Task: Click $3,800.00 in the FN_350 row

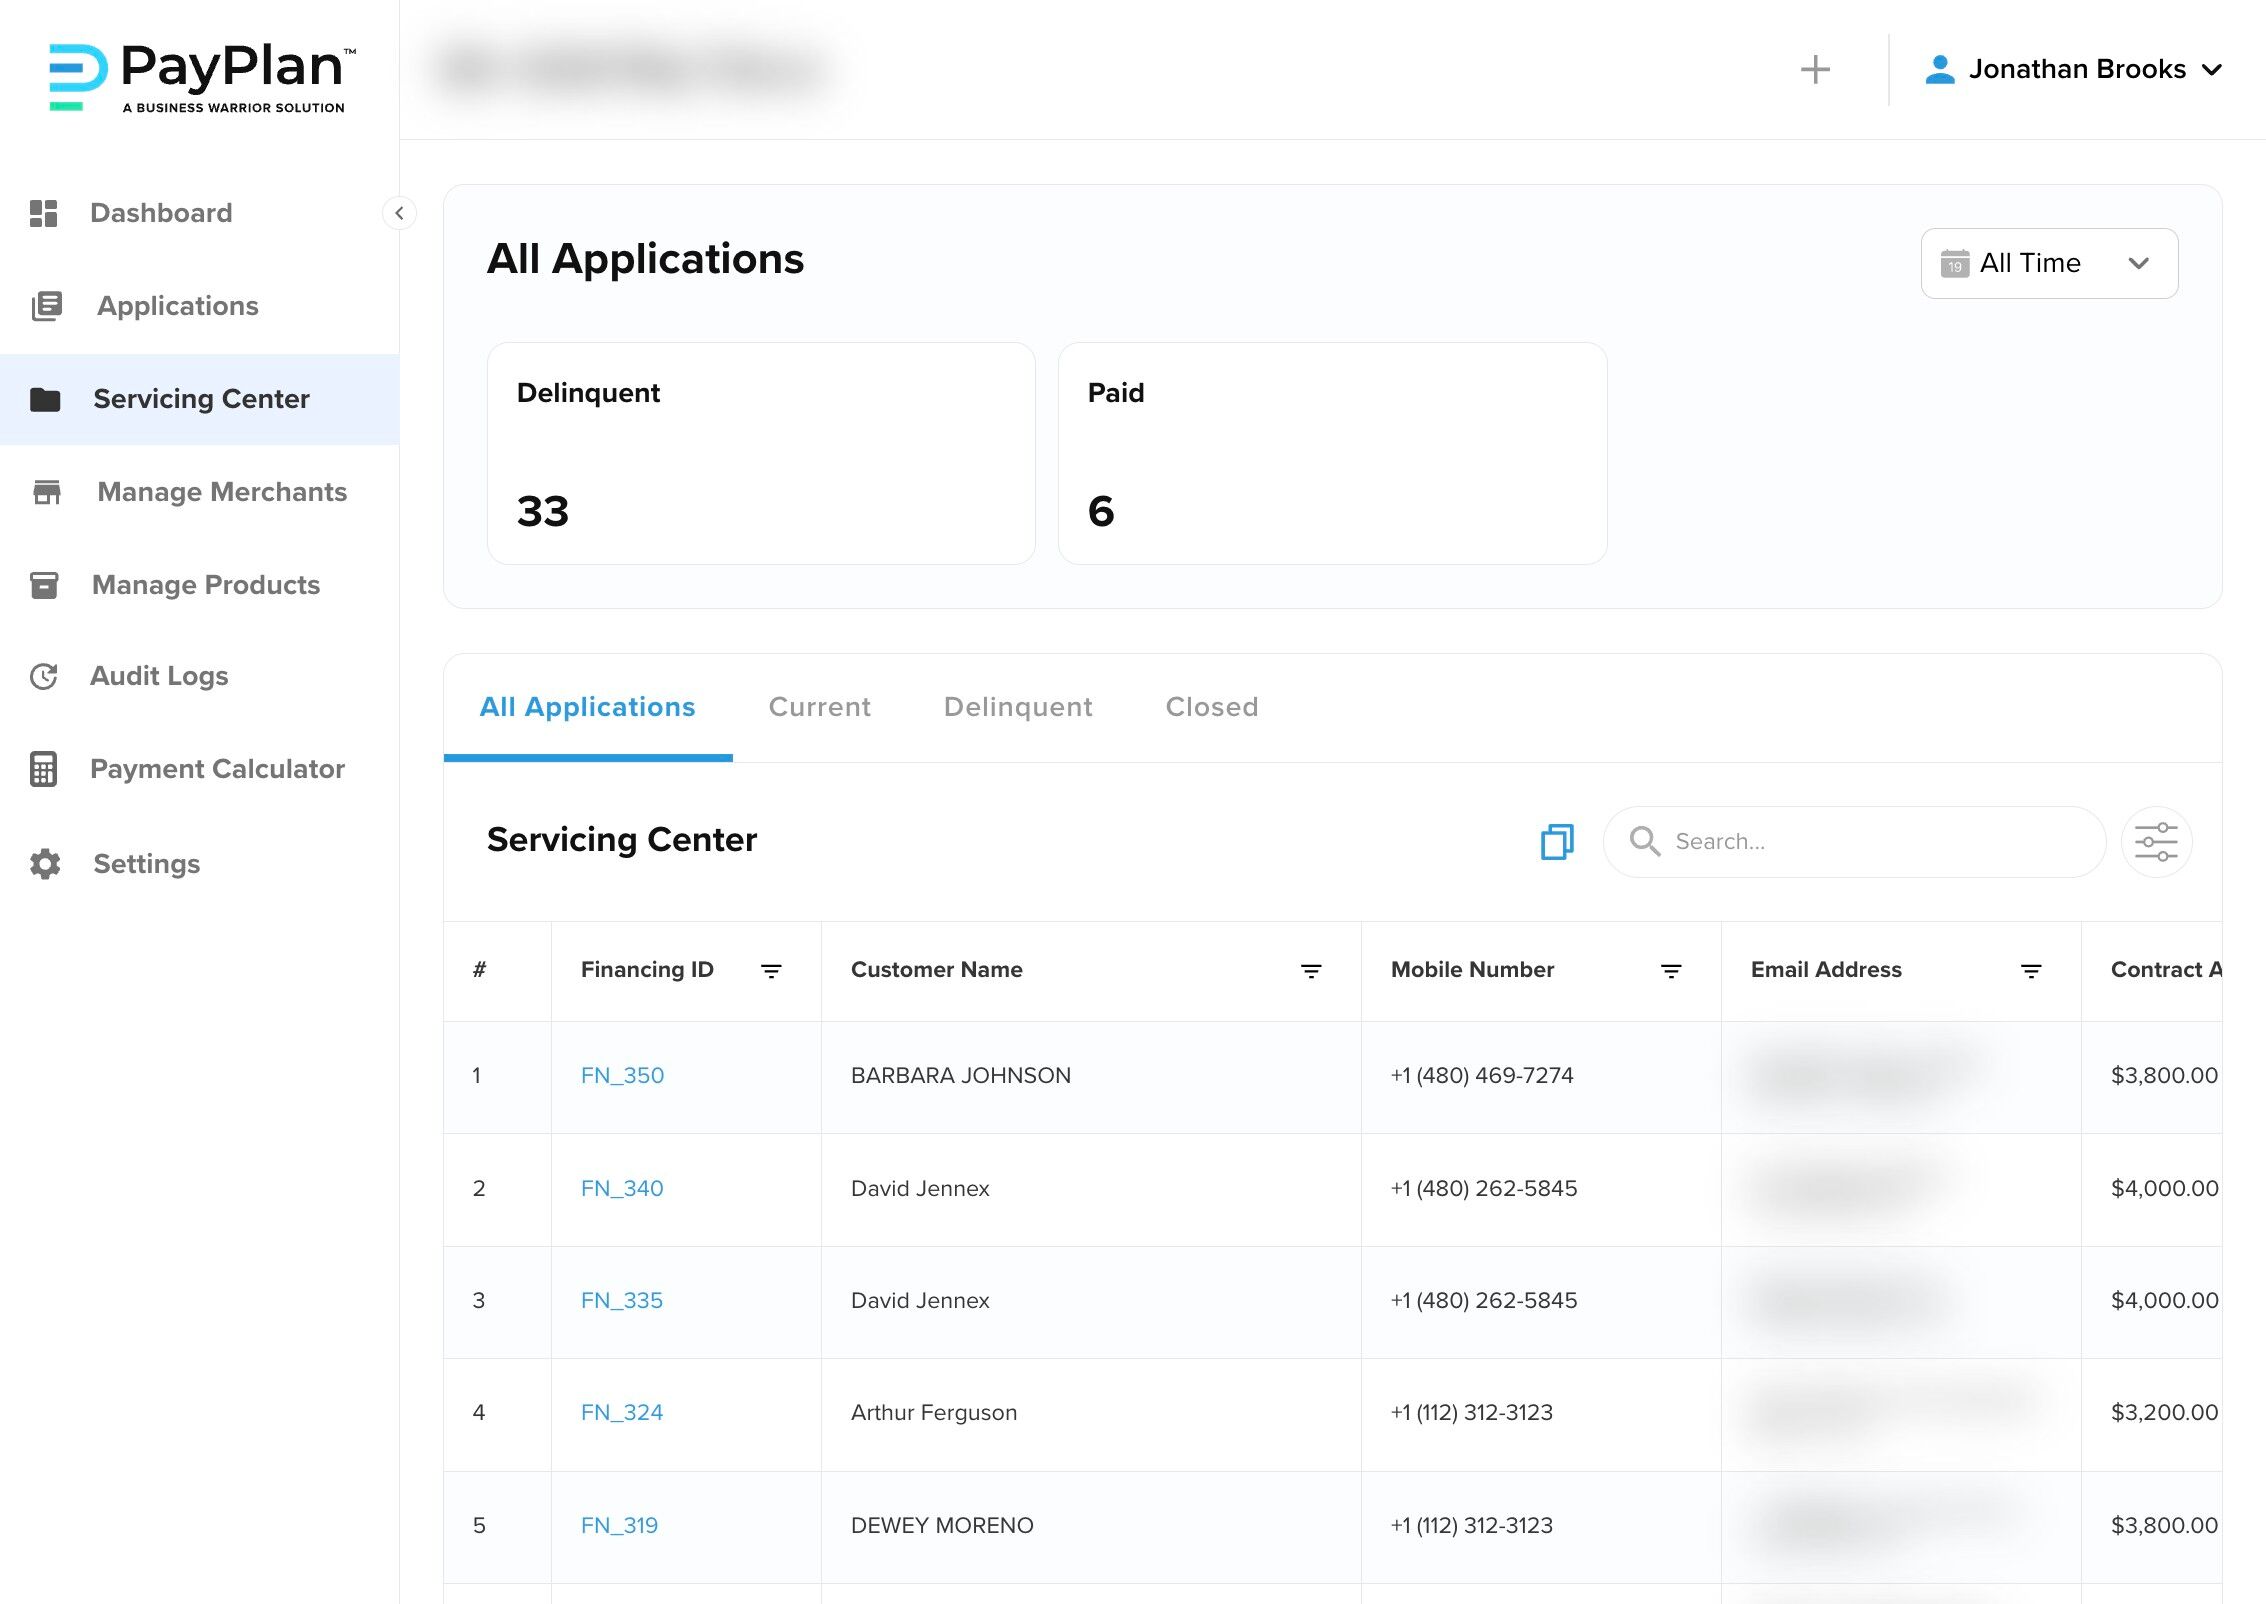Action: [x=2164, y=1076]
